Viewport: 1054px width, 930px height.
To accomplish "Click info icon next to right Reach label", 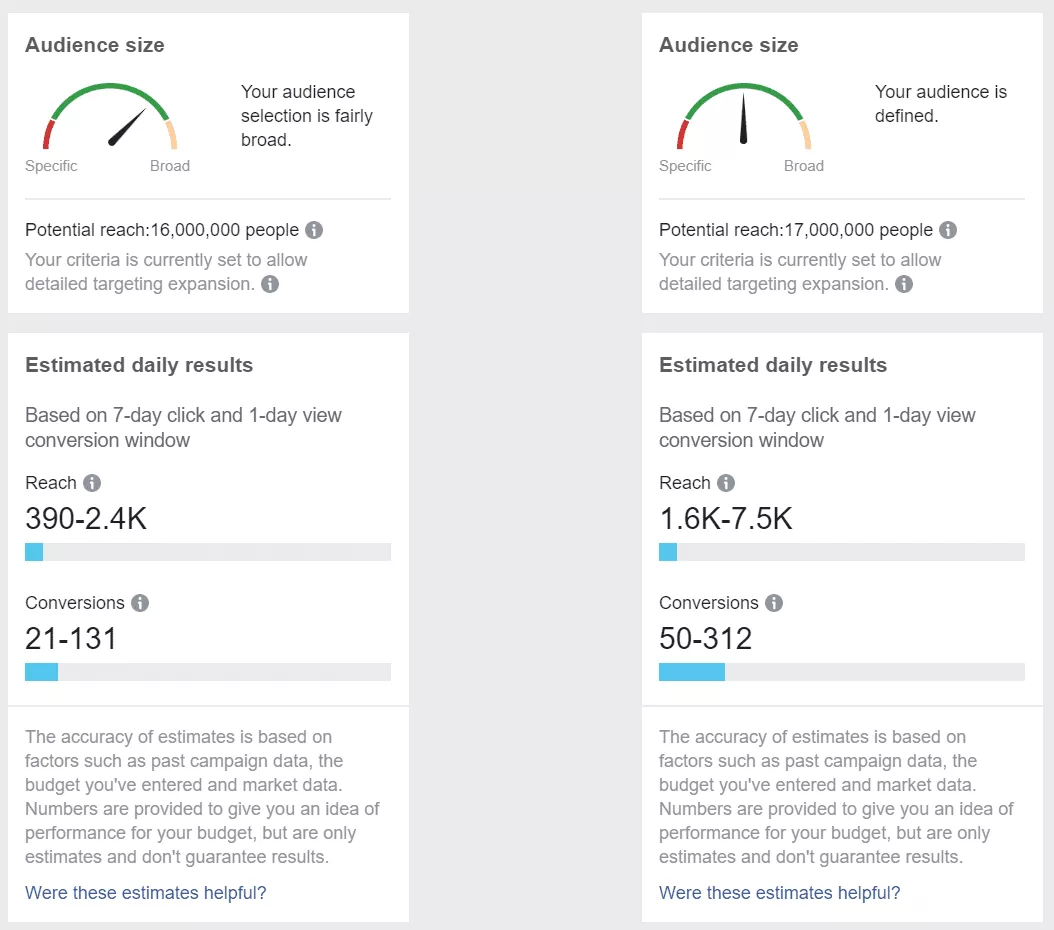I will tap(726, 483).
